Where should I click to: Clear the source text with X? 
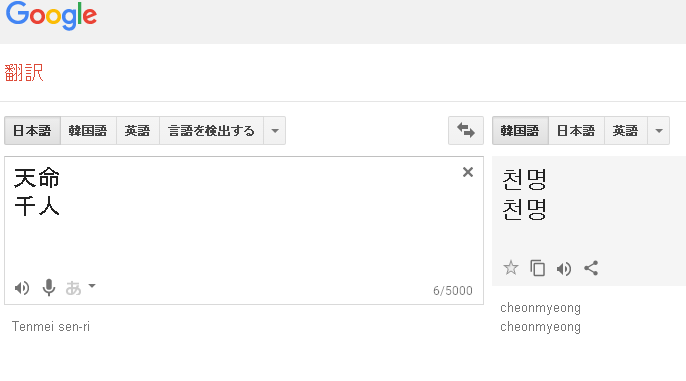click(x=468, y=172)
